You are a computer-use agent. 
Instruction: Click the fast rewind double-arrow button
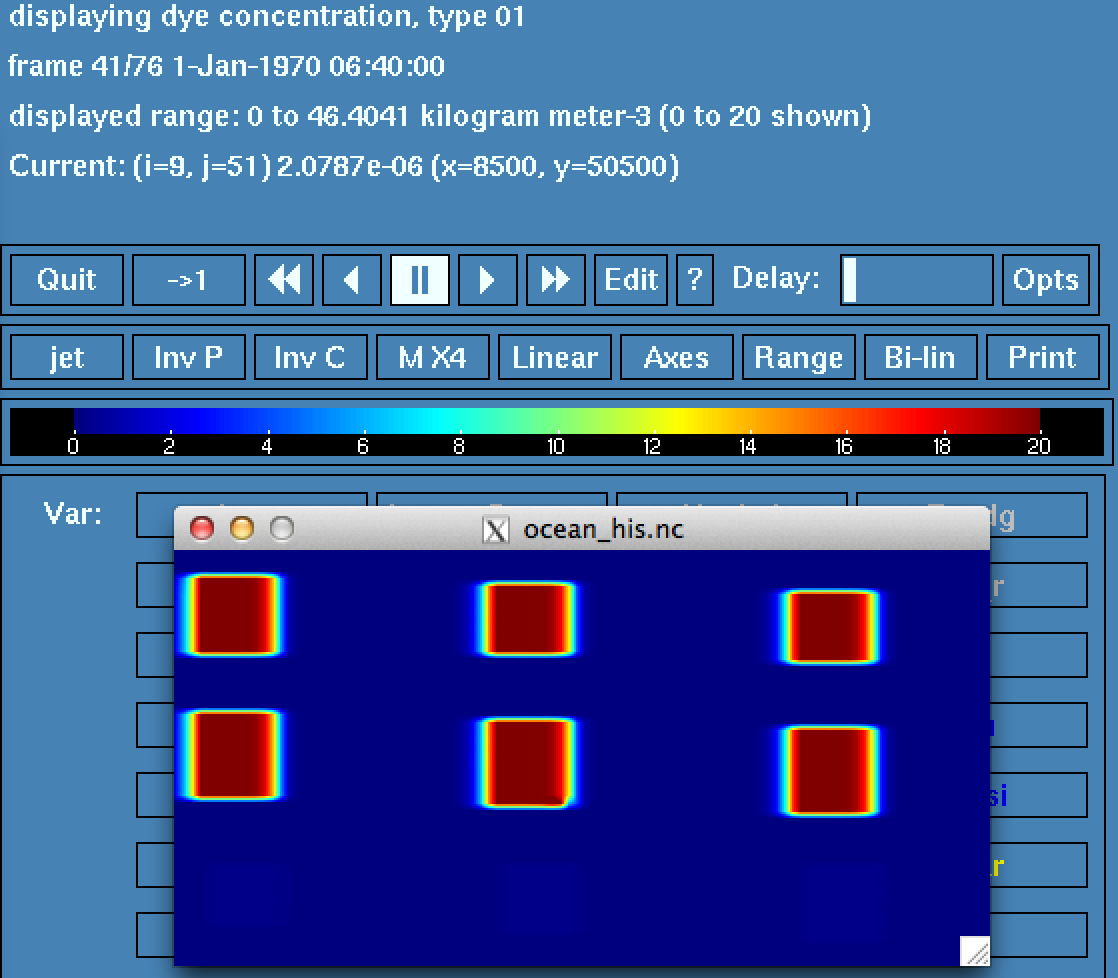point(284,280)
